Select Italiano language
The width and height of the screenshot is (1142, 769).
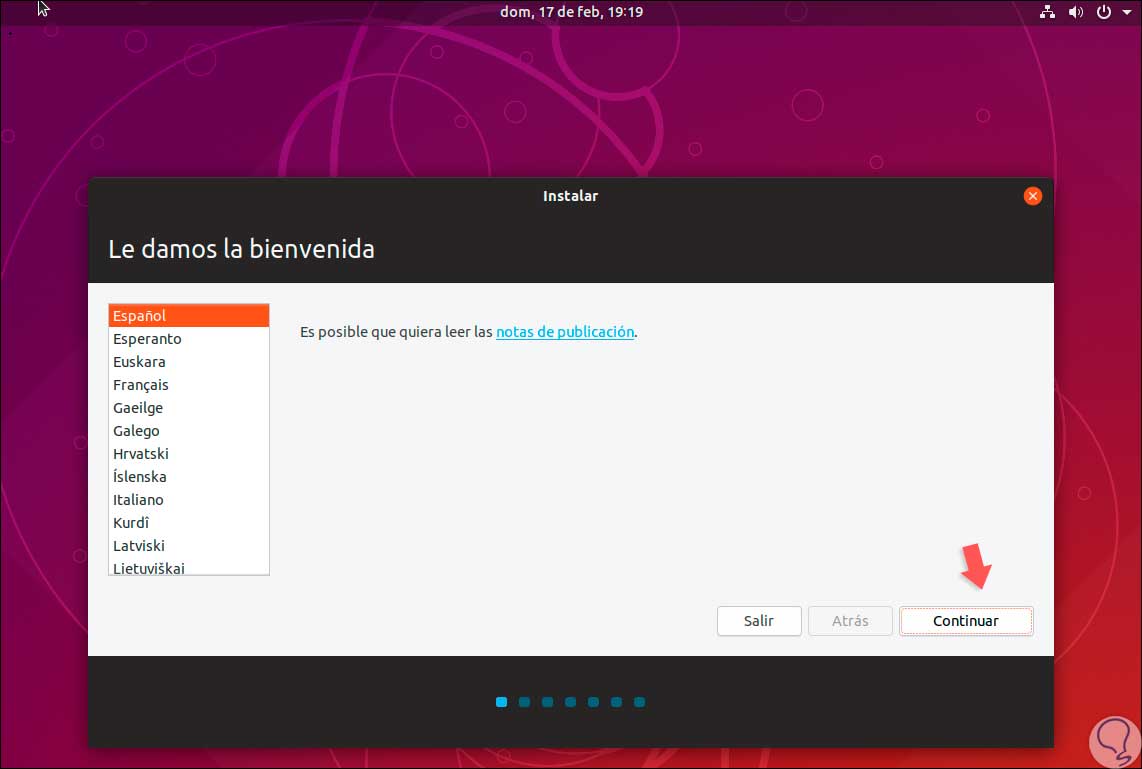click(189, 500)
